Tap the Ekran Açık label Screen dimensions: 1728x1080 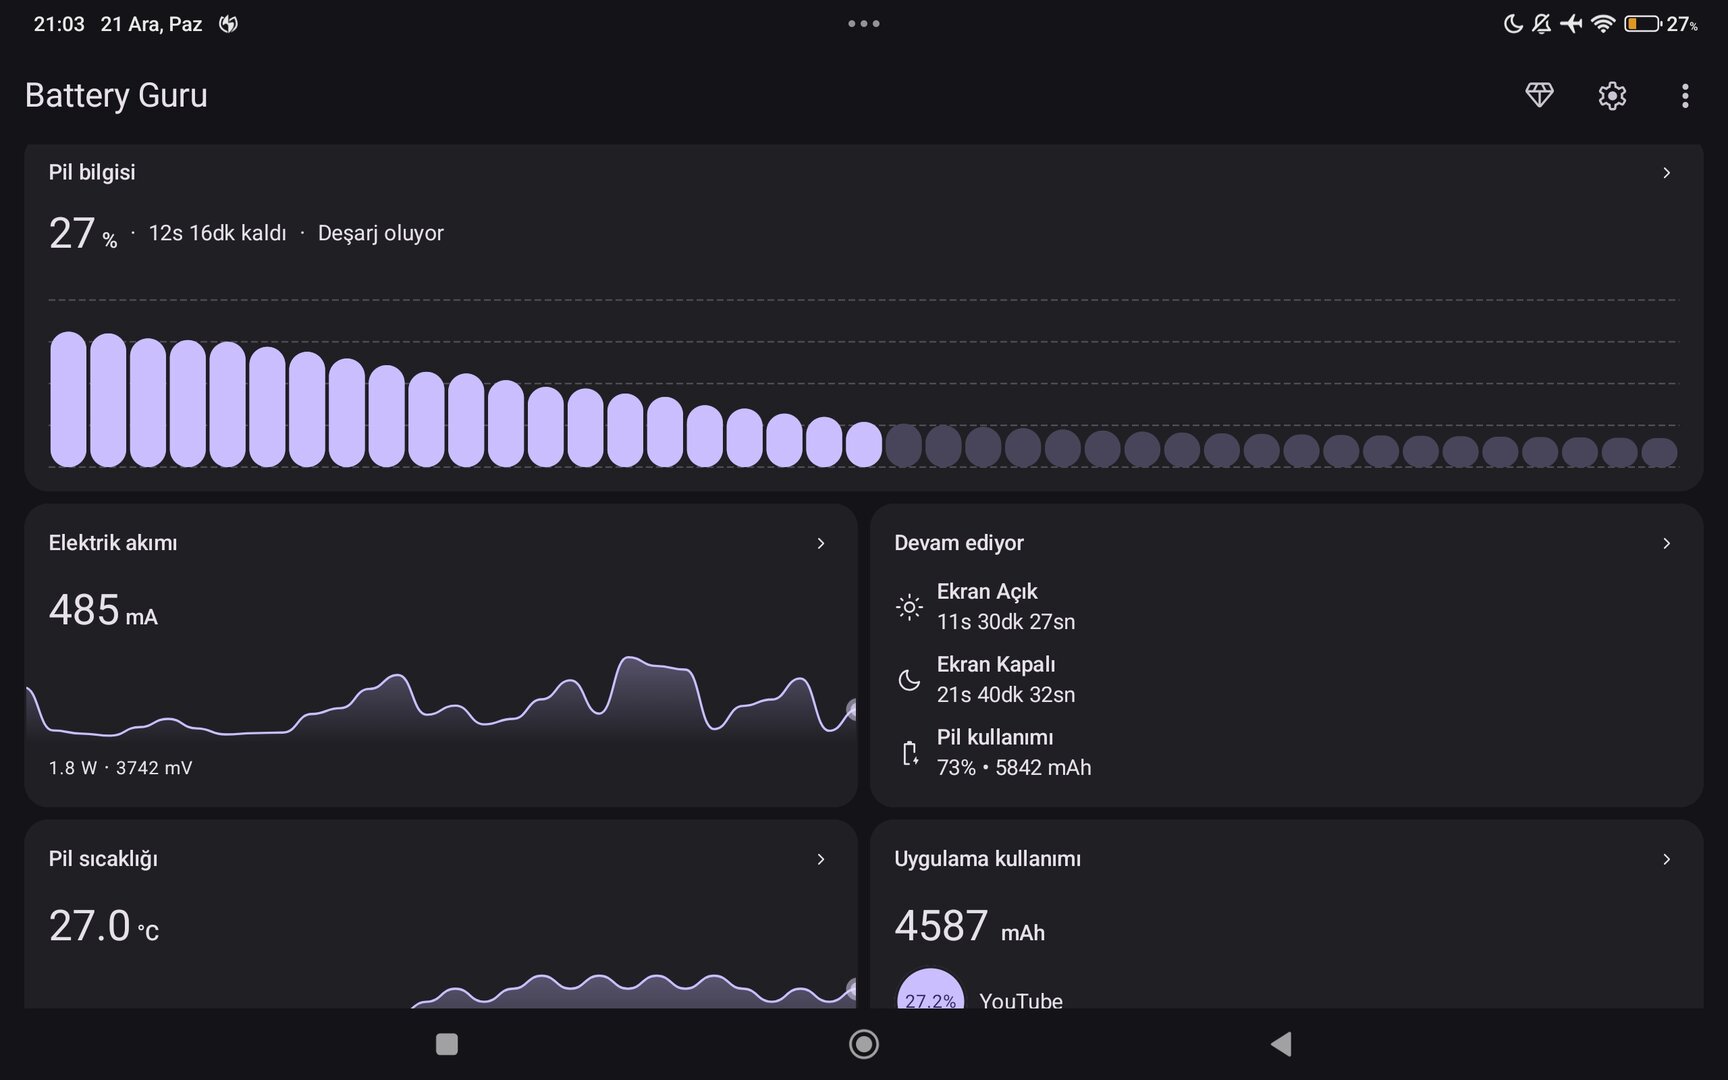pyautogui.click(x=987, y=592)
